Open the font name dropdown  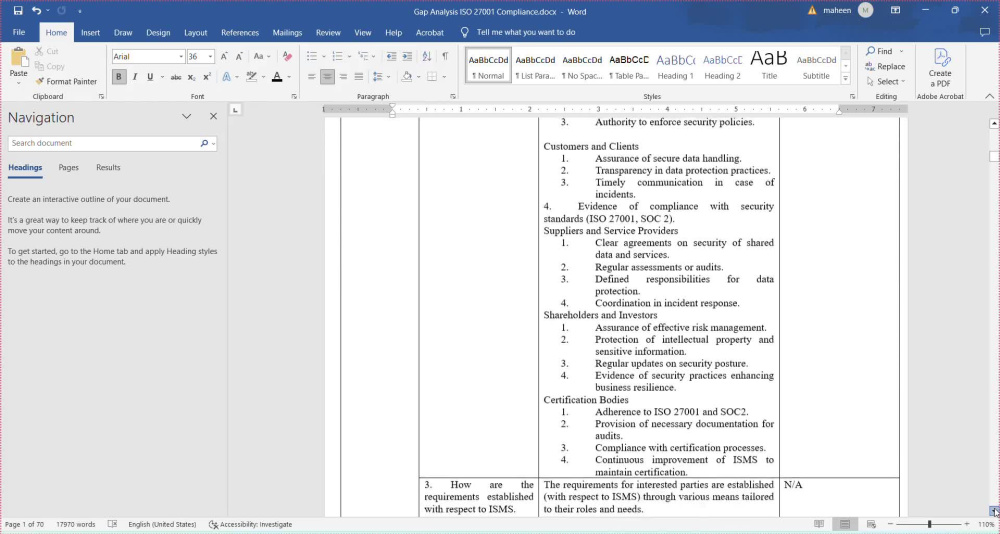[181, 57]
